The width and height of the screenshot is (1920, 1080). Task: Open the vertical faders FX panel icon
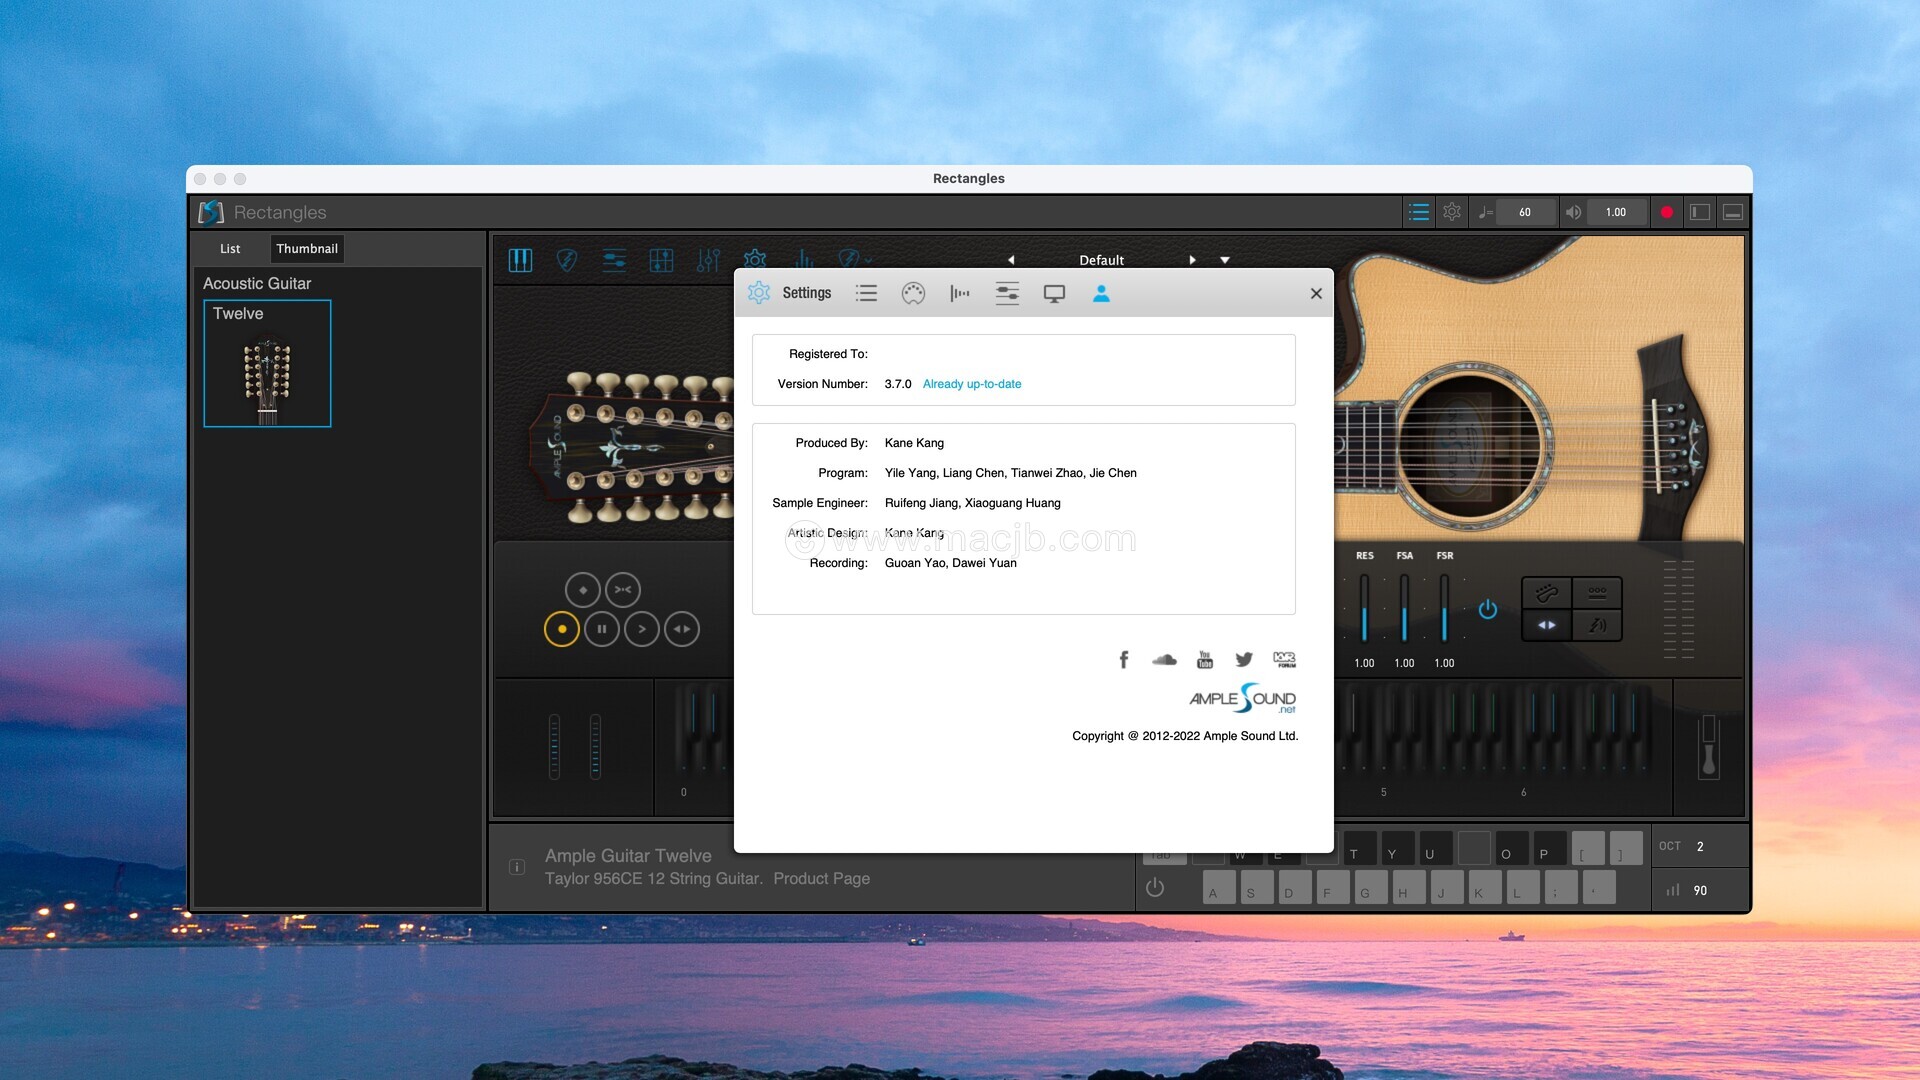[708, 261]
